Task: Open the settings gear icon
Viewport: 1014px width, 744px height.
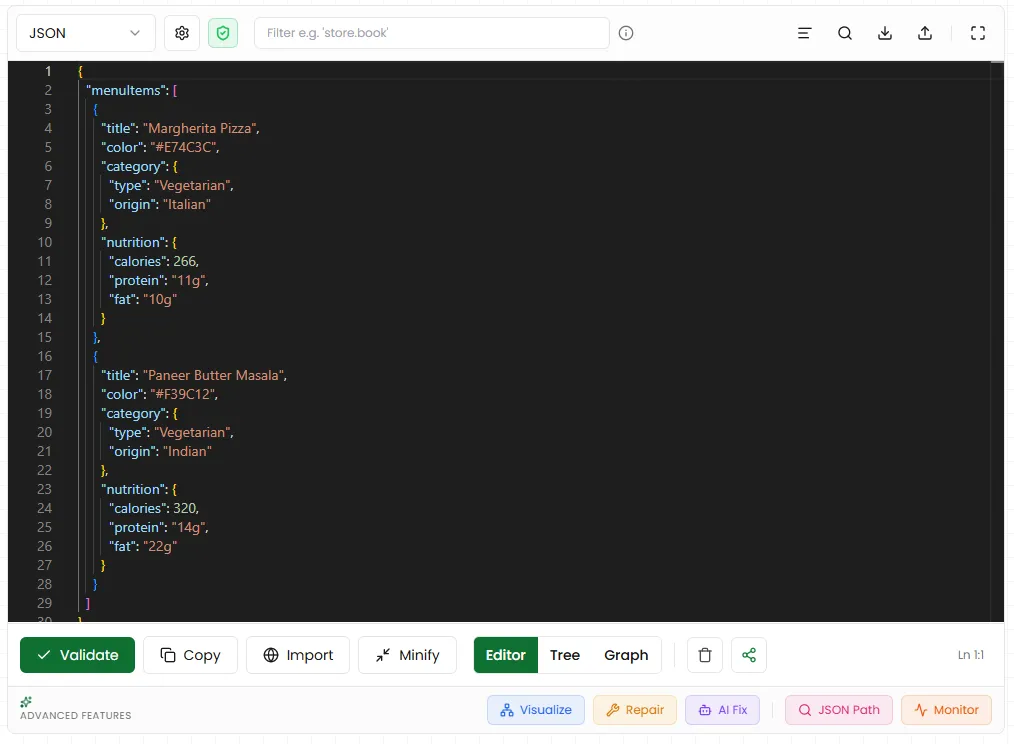Action: [x=181, y=32]
